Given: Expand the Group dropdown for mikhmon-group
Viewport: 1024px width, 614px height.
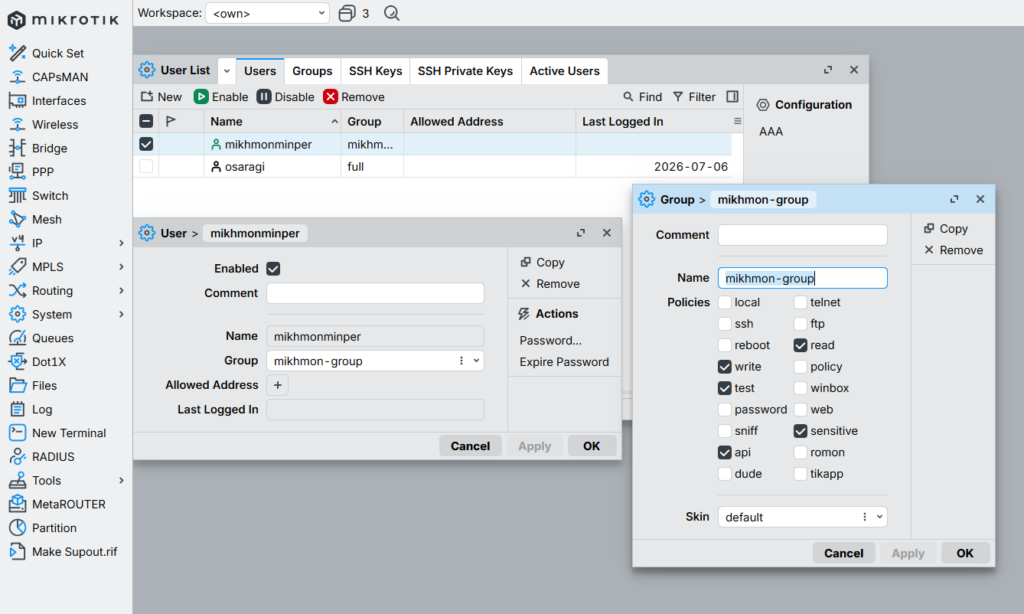Looking at the screenshot, I should tap(476, 361).
